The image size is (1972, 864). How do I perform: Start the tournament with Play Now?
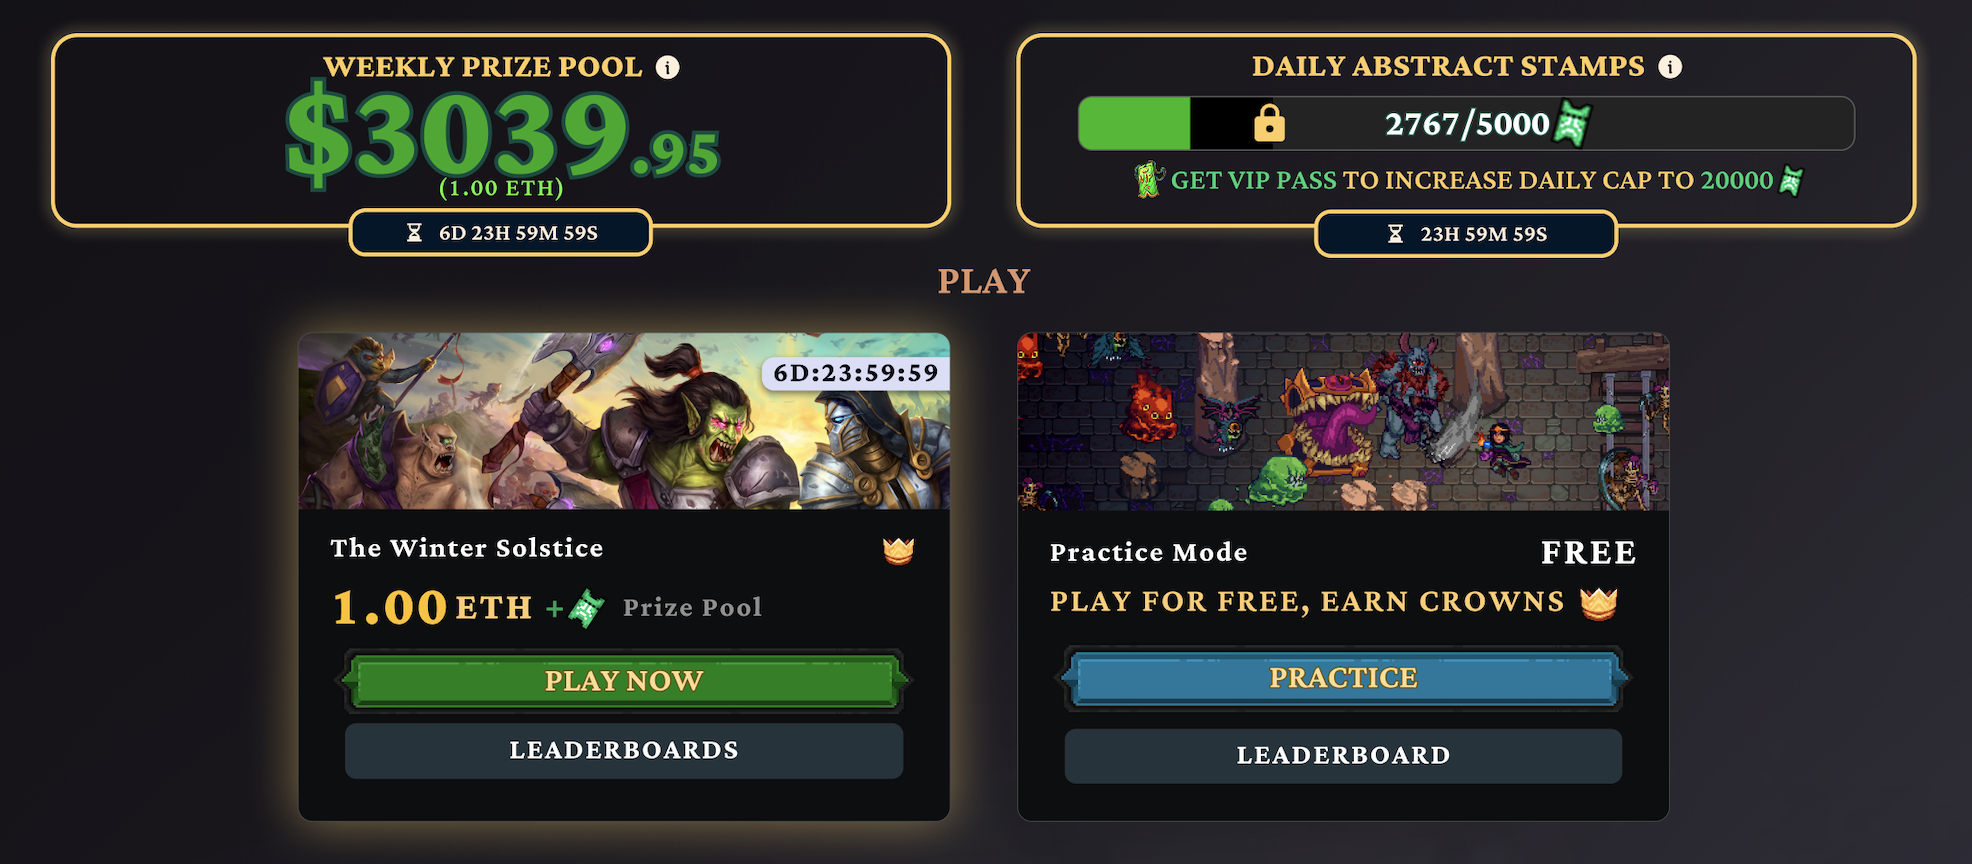pos(624,681)
